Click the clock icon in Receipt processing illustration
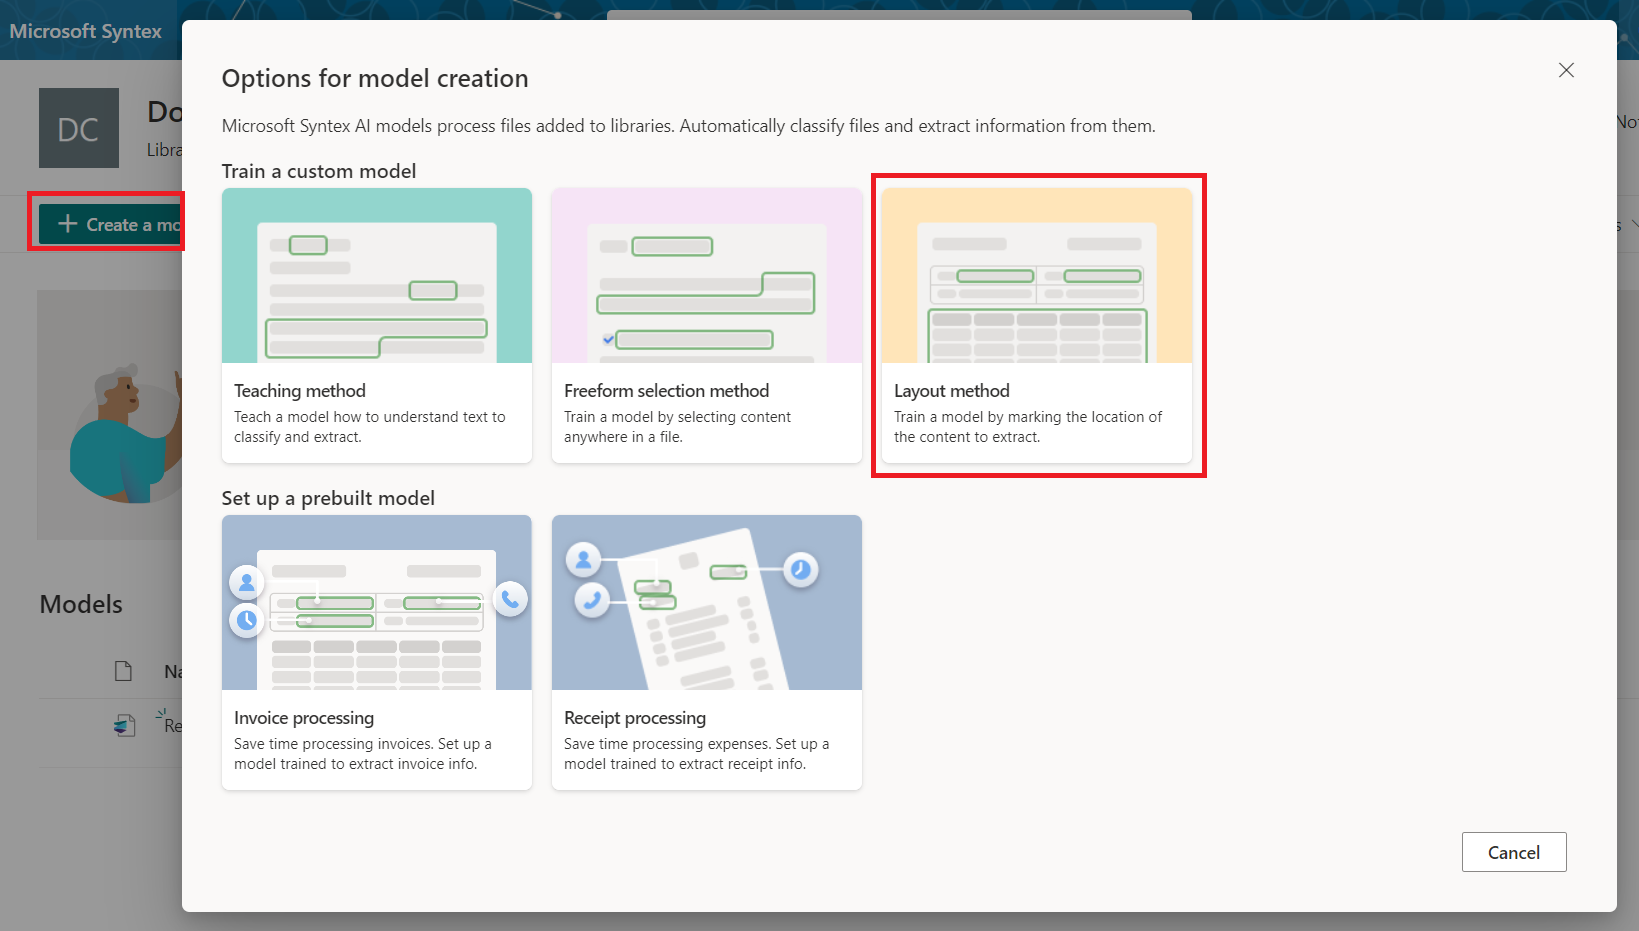Viewport: 1639px width, 931px height. 800,570
